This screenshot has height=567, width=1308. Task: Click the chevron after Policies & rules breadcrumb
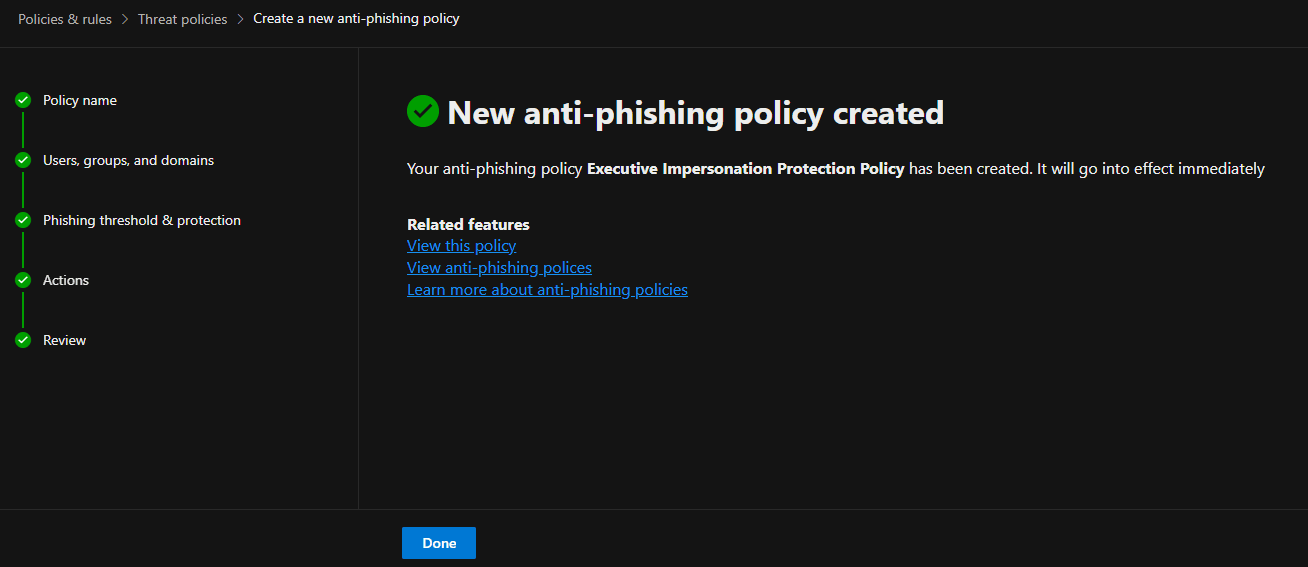(x=125, y=19)
